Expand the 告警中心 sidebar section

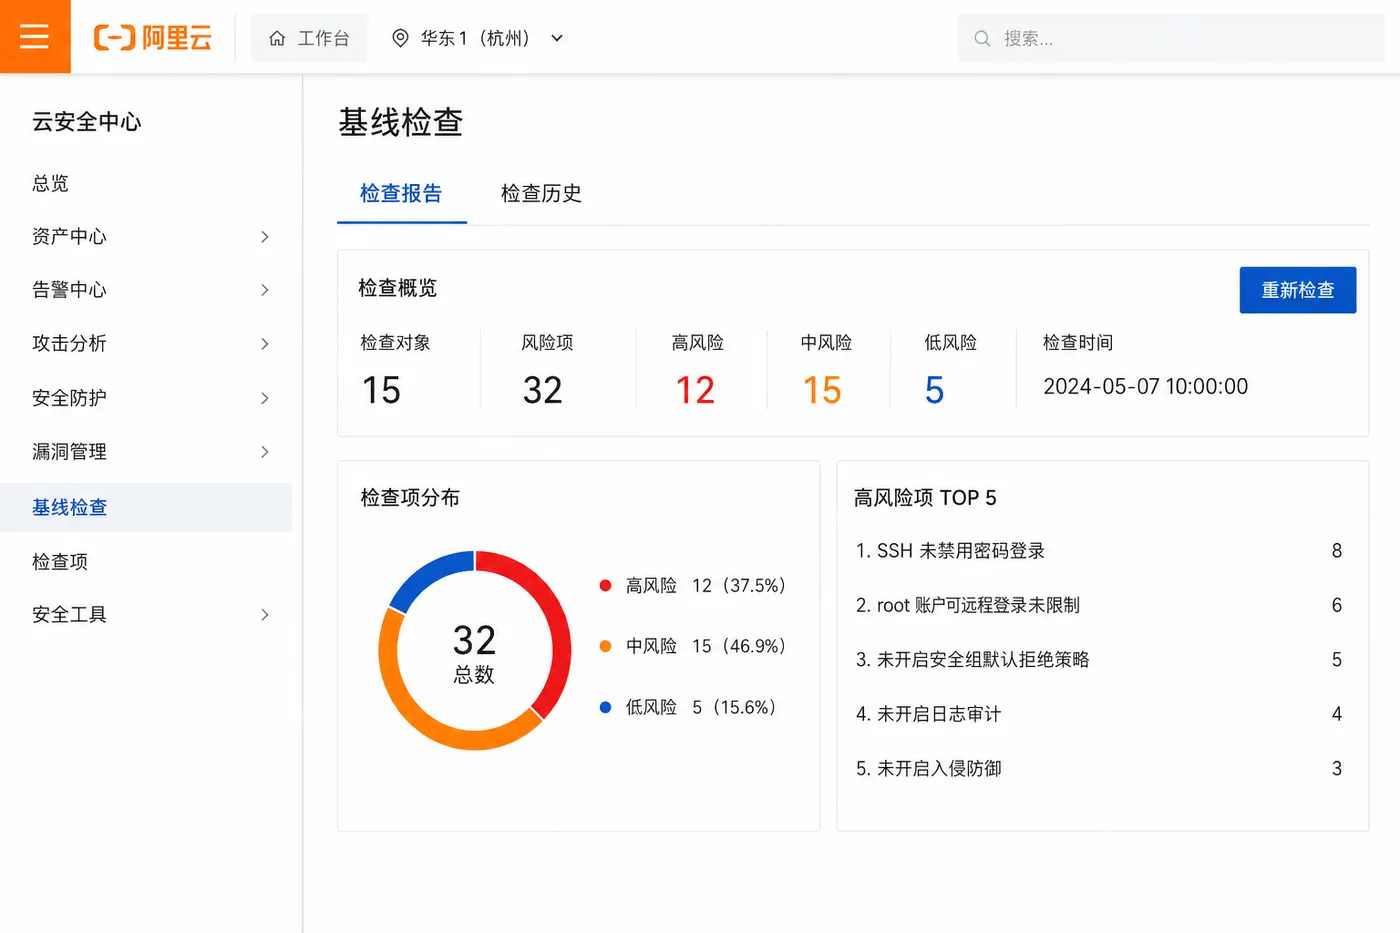[x=150, y=290]
